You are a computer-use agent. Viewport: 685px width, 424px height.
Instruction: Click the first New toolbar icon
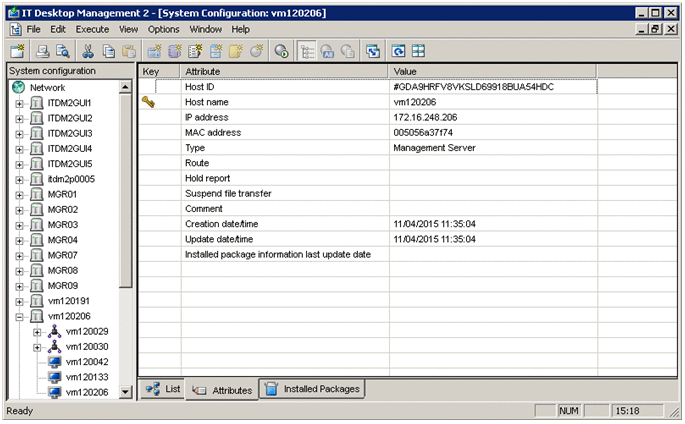click(x=17, y=50)
